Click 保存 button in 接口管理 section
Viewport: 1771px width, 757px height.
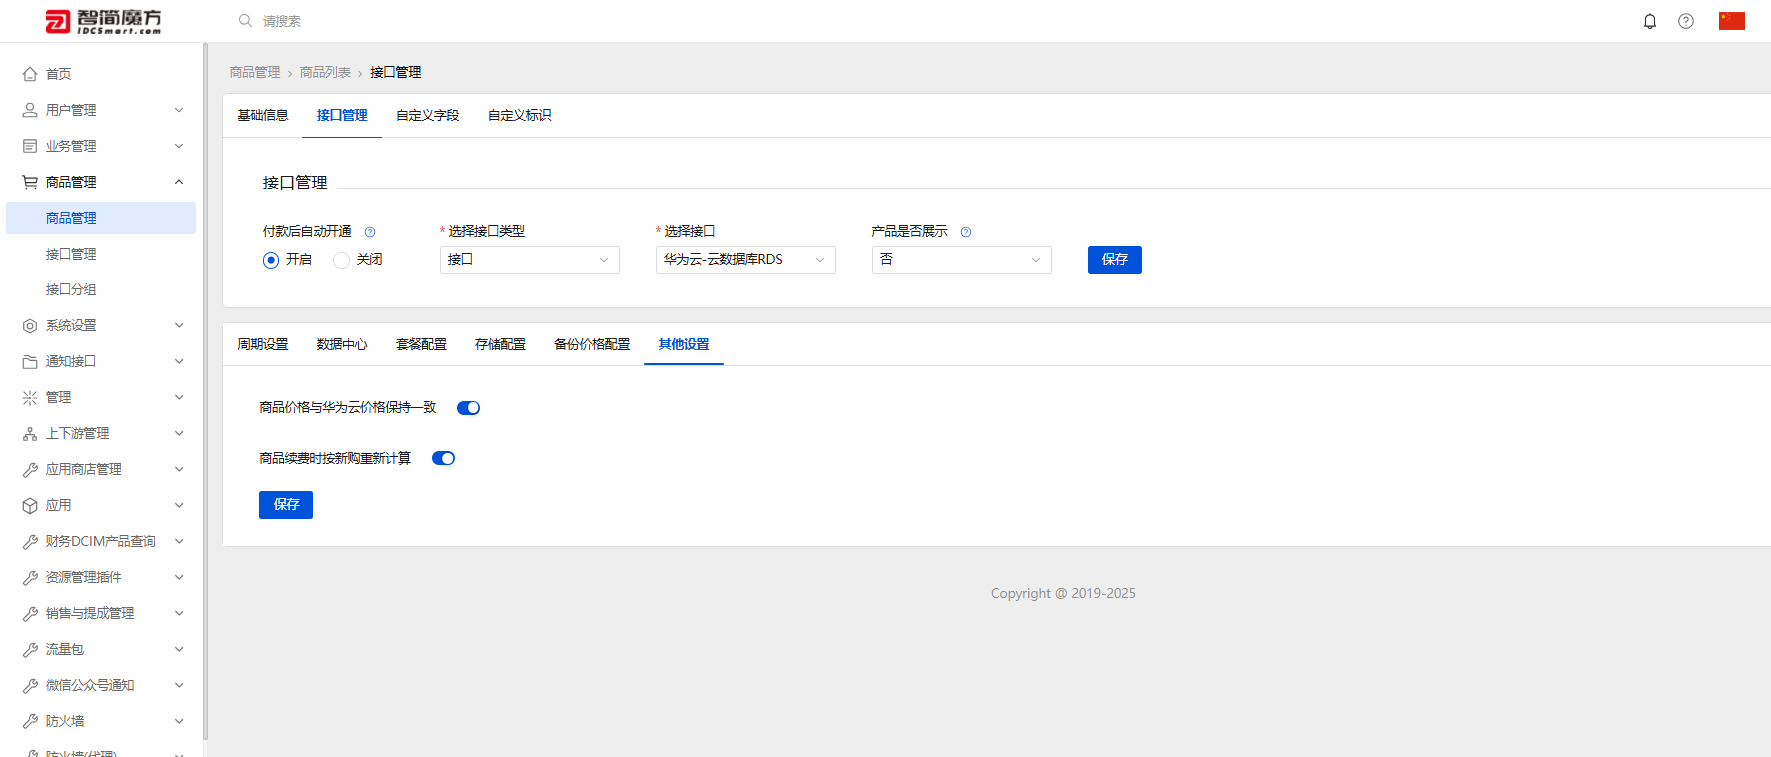[1115, 260]
